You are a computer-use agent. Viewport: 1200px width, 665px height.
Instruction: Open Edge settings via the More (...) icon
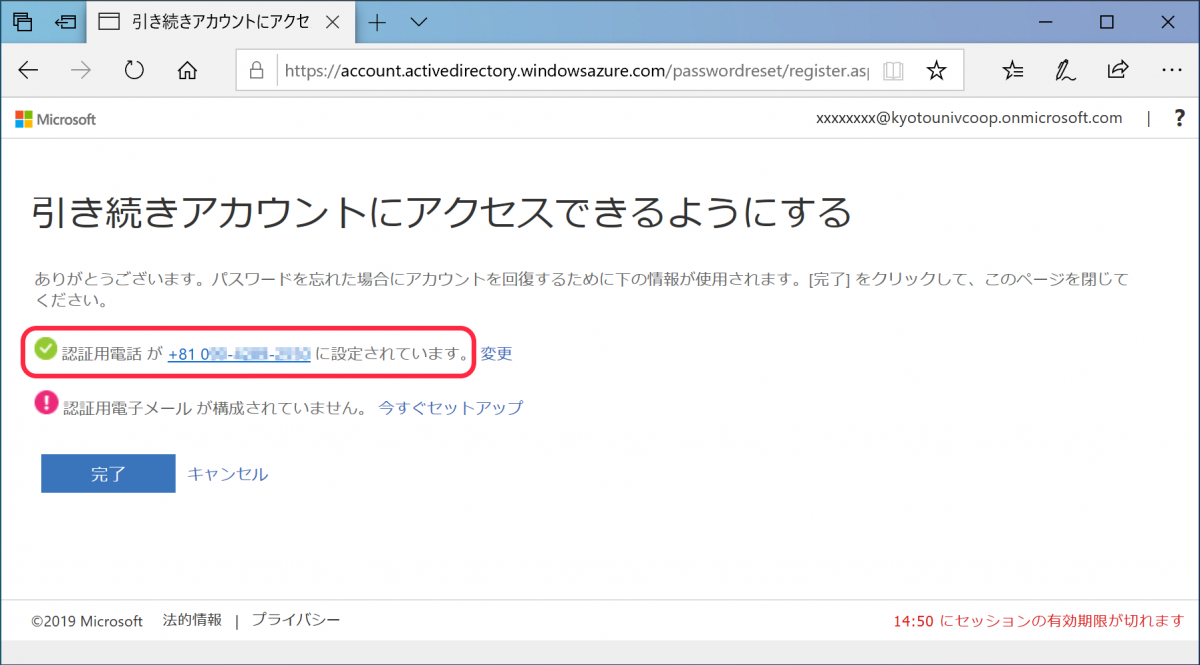(x=1172, y=70)
